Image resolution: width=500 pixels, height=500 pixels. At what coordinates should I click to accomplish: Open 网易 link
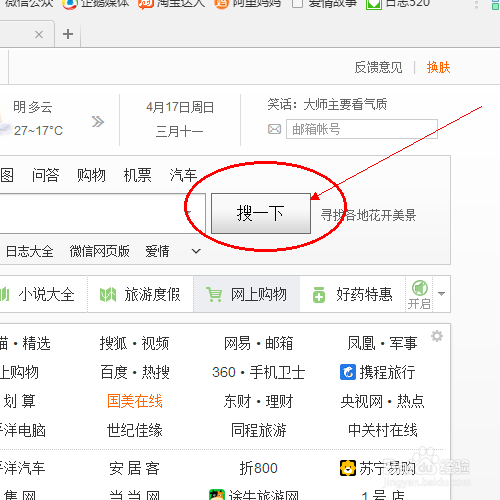pyautogui.click(x=237, y=343)
